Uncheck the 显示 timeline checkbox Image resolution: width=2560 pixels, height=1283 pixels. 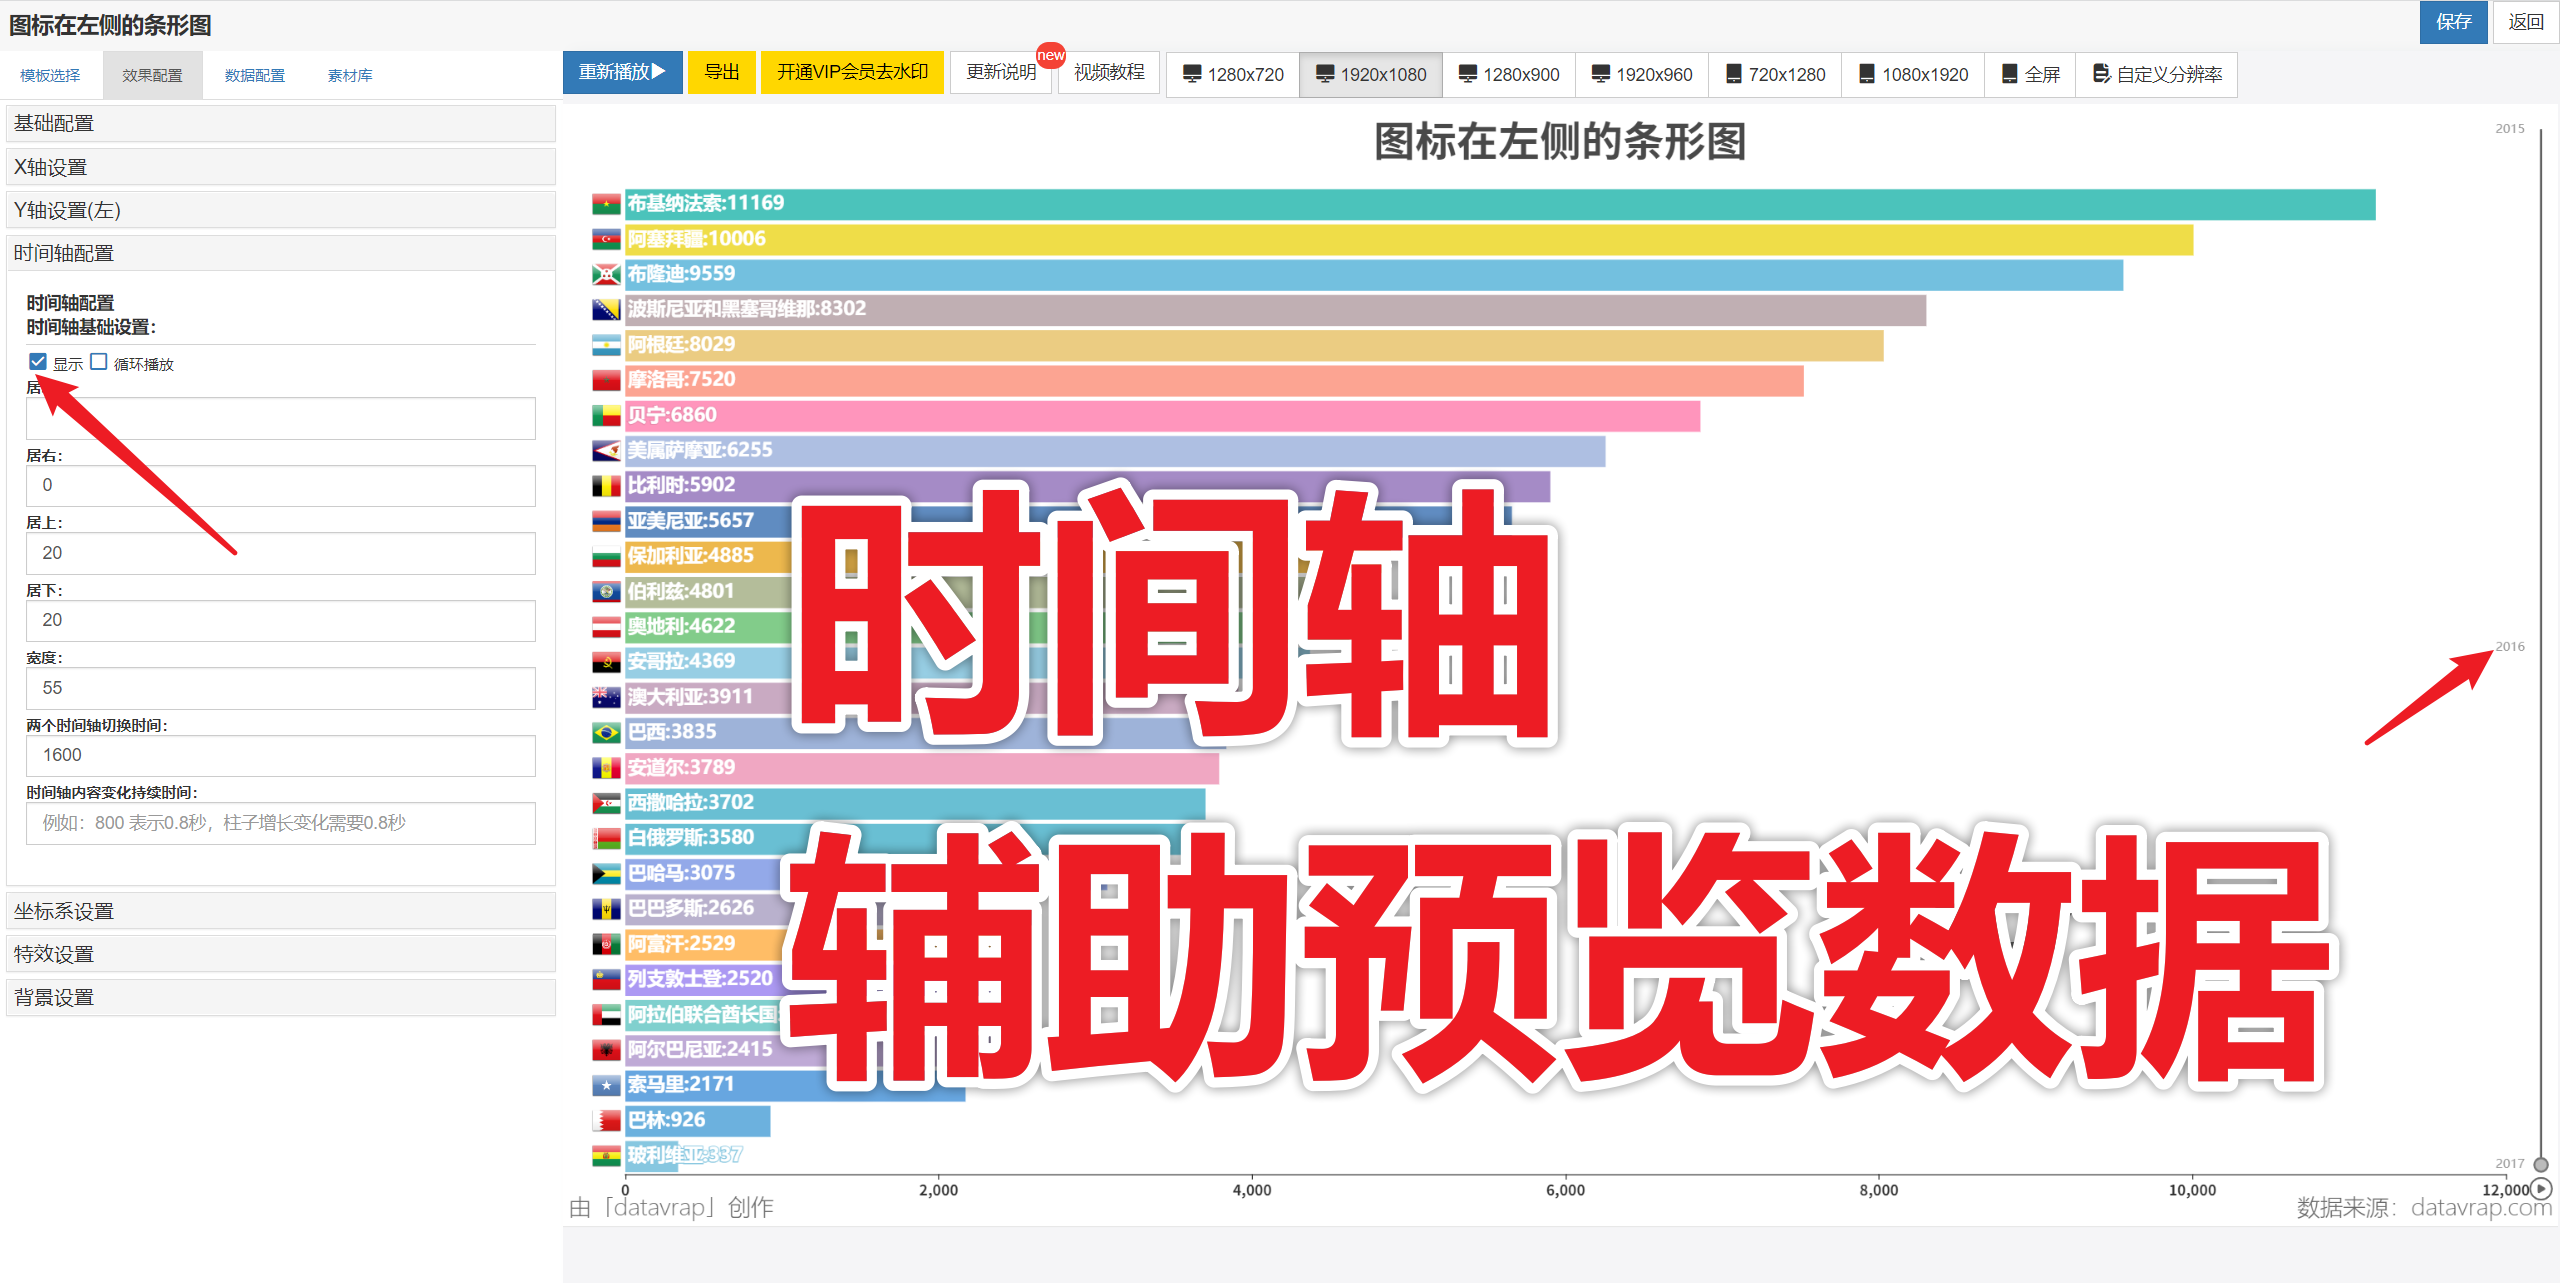click(x=38, y=362)
